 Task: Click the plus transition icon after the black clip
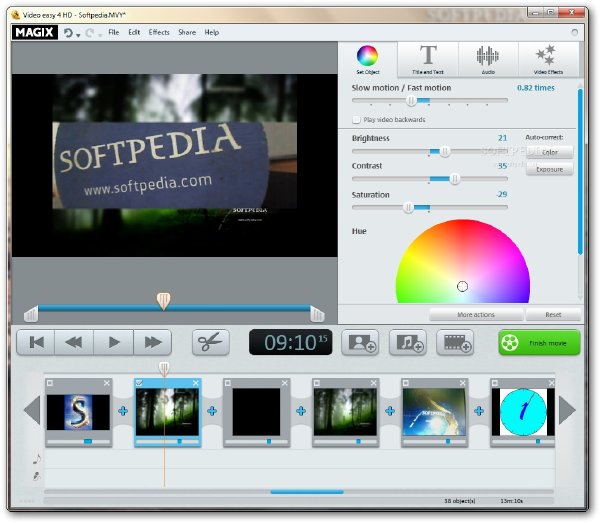click(301, 411)
